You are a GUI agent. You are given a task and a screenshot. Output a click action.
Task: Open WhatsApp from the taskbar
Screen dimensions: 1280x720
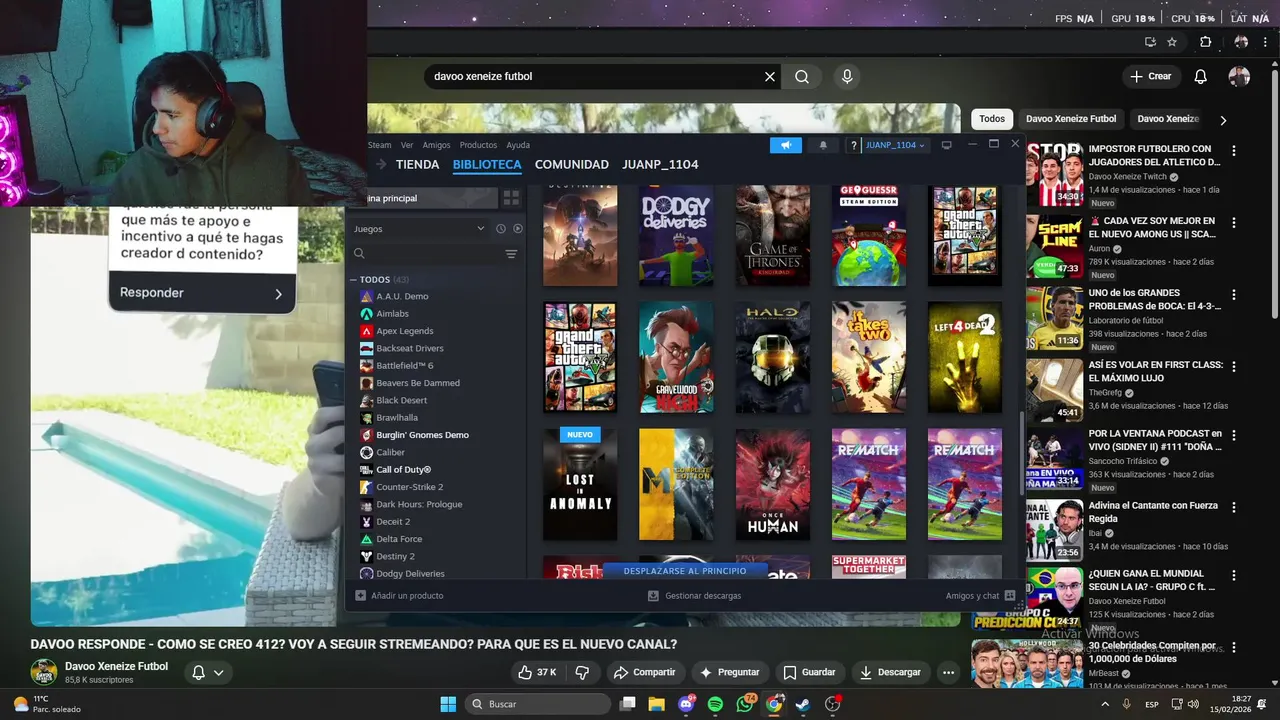[x=745, y=704]
